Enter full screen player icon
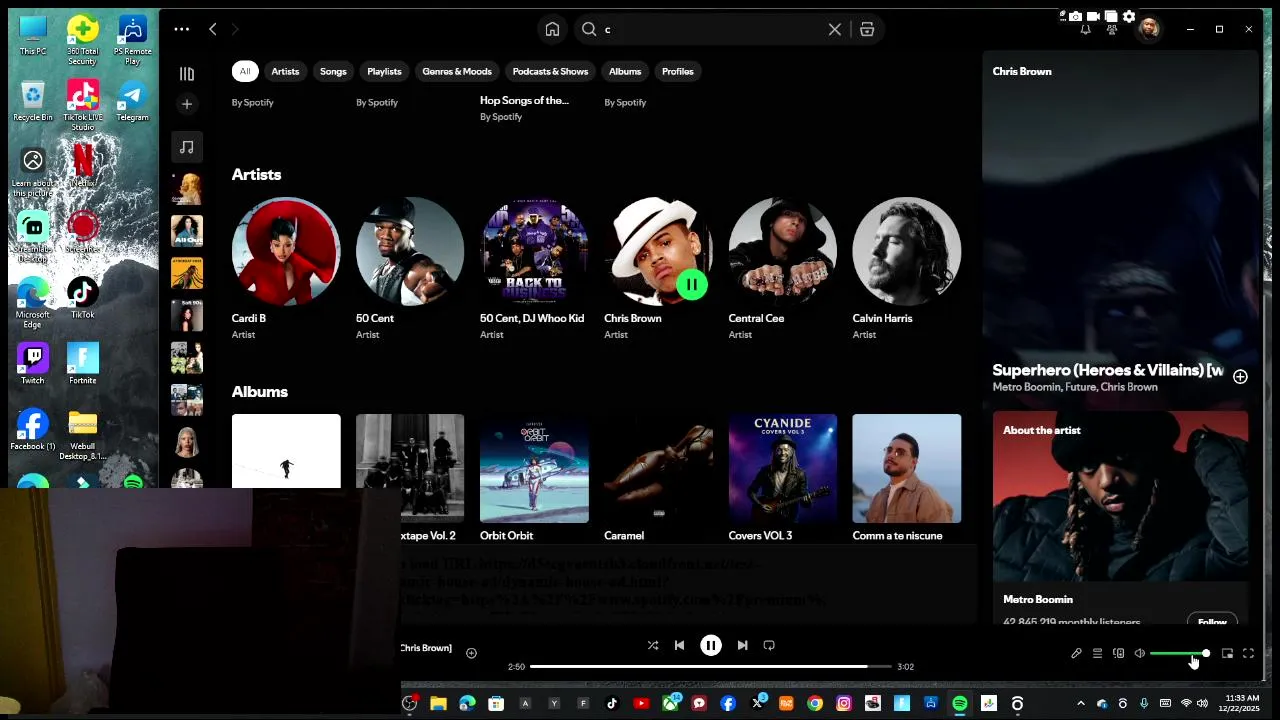The width and height of the screenshot is (1280, 720). (x=1248, y=654)
